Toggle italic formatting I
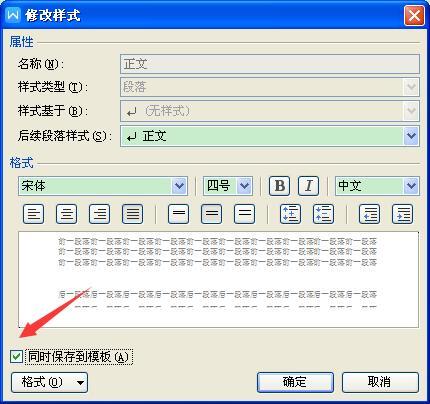The width and height of the screenshot is (430, 404). tap(308, 186)
